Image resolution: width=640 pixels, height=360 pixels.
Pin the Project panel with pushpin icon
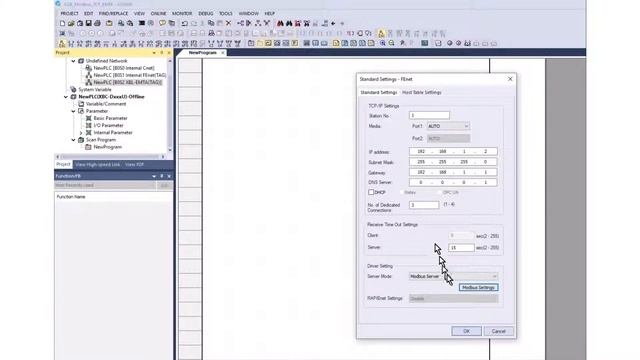click(x=162, y=53)
